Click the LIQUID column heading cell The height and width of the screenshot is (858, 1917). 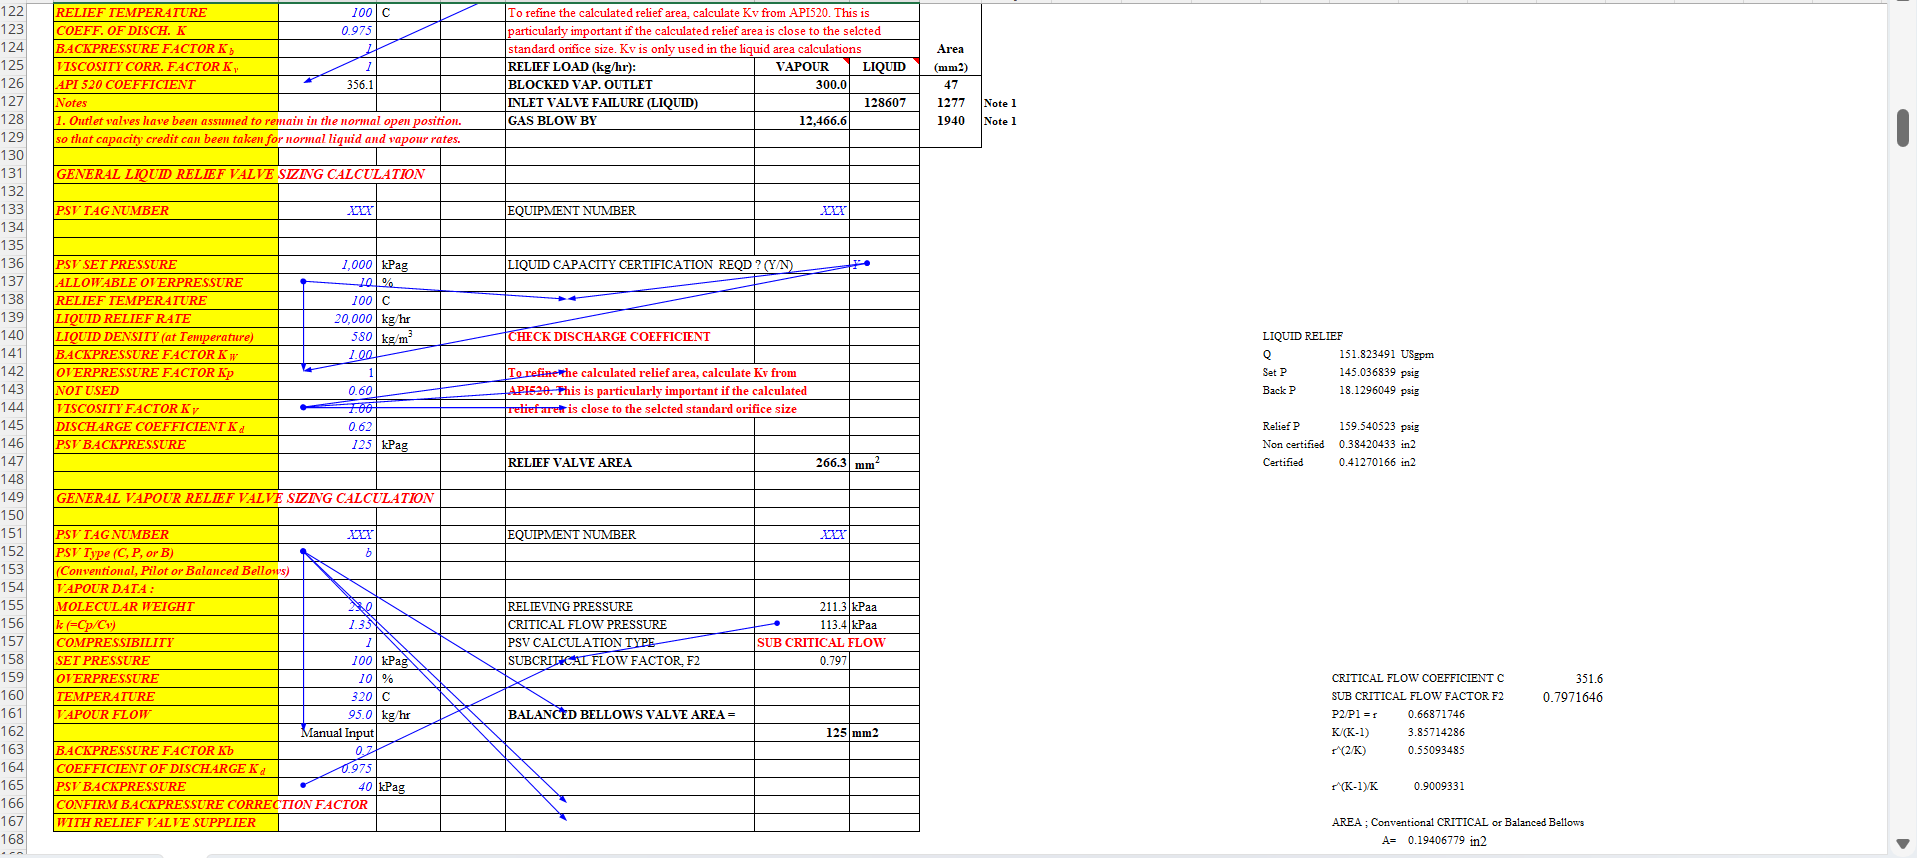[884, 67]
